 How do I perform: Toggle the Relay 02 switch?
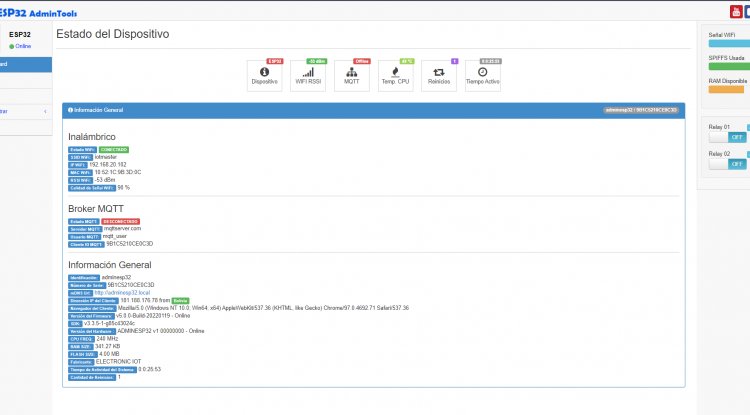727,164
